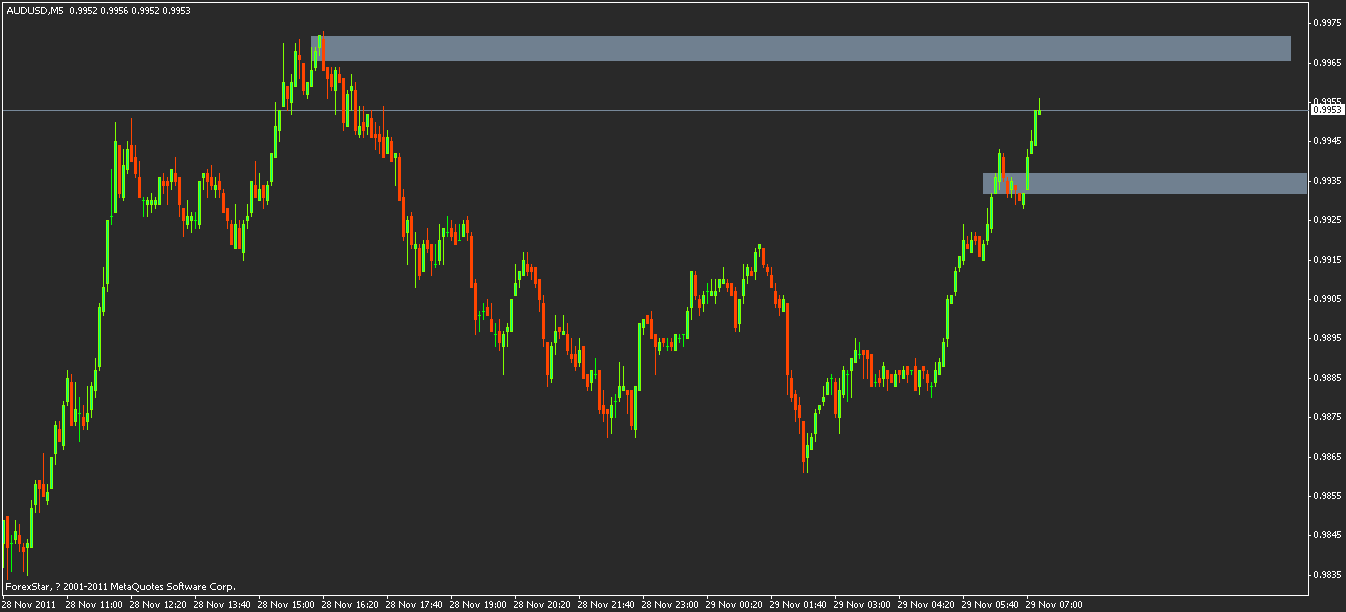Image resolution: width=1346 pixels, height=612 pixels.
Task: Click the 29 Nov 03:00 time label
Action: (x=862, y=605)
